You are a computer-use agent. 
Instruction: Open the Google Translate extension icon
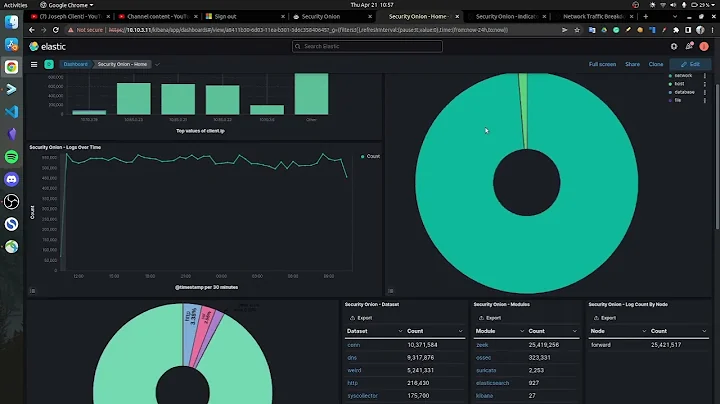click(x=592, y=30)
